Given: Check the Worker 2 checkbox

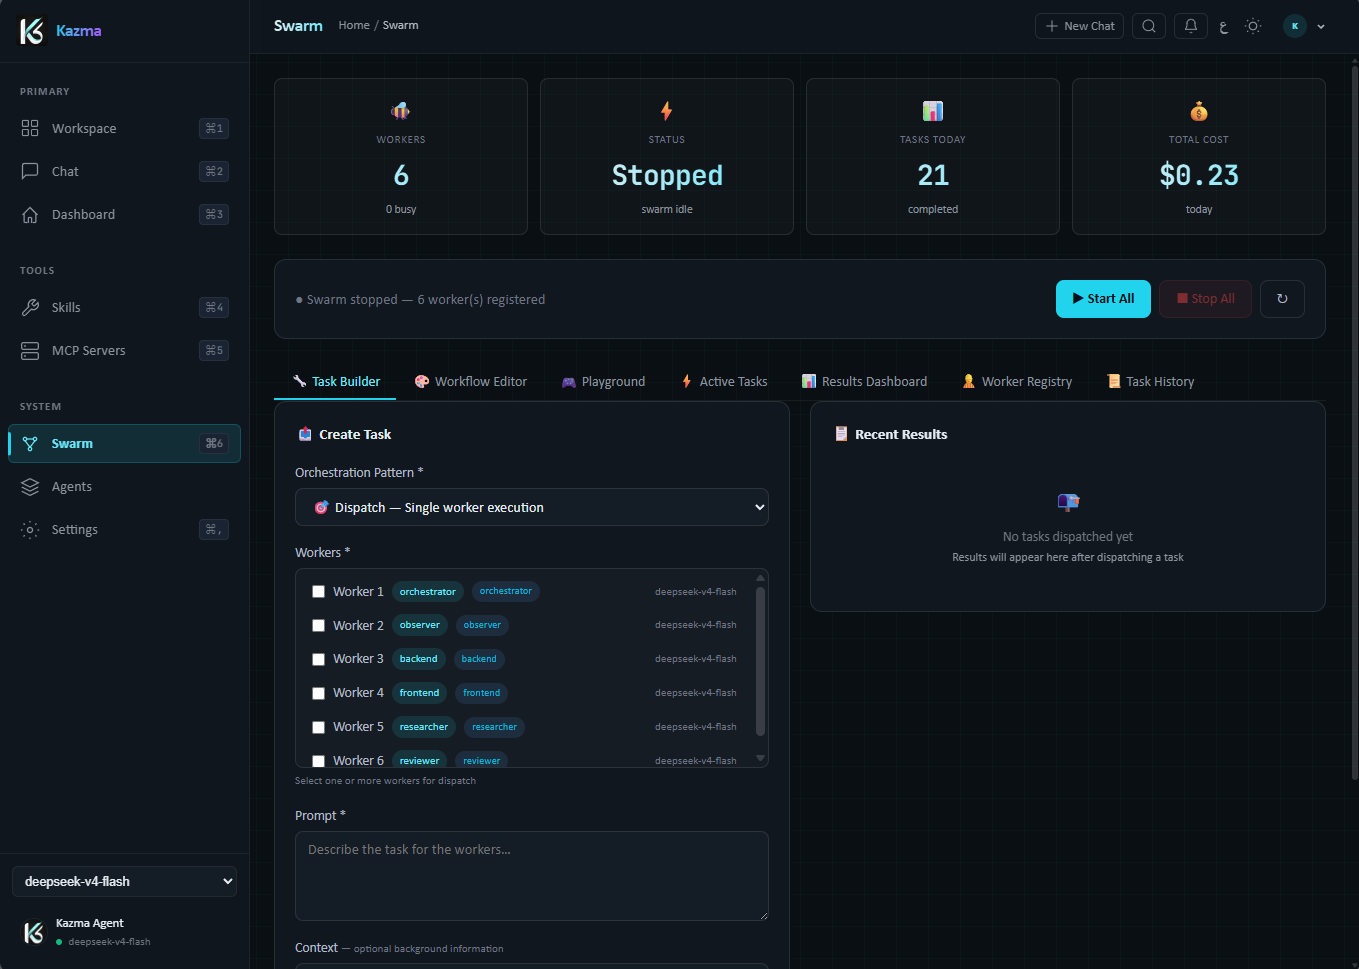Looking at the screenshot, I should point(318,626).
